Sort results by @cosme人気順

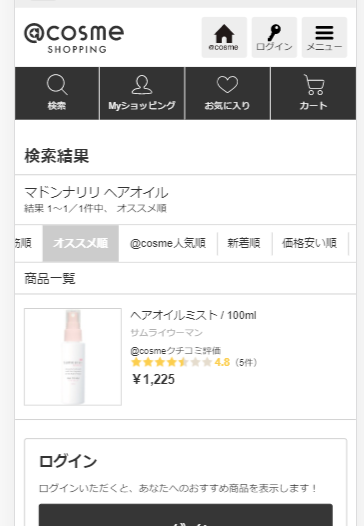168,243
